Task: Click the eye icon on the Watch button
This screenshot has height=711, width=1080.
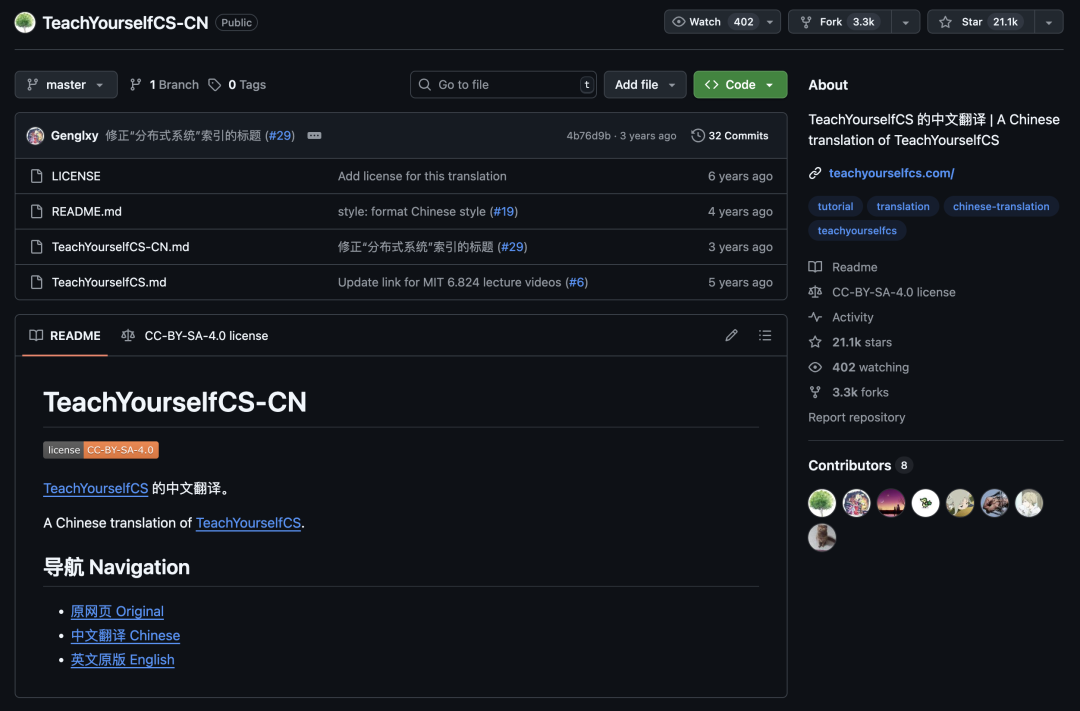Action: click(678, 22)
